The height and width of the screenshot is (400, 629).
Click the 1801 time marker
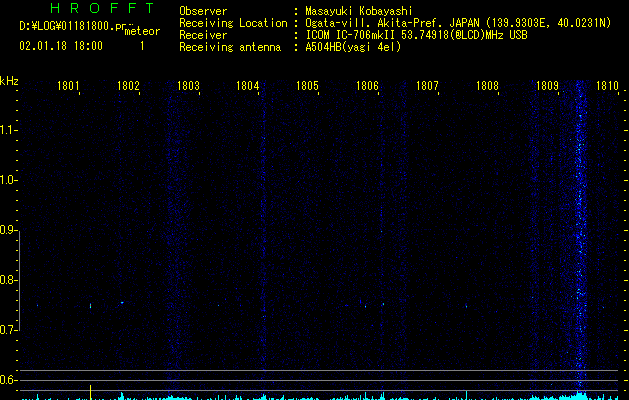pyautogui.click(x=68, y=86)
